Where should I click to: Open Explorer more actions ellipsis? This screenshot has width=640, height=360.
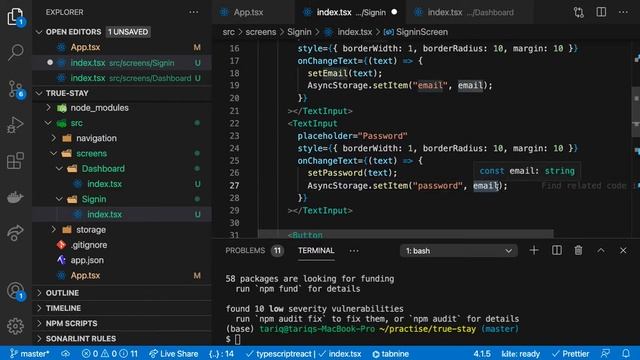(194, 12)
